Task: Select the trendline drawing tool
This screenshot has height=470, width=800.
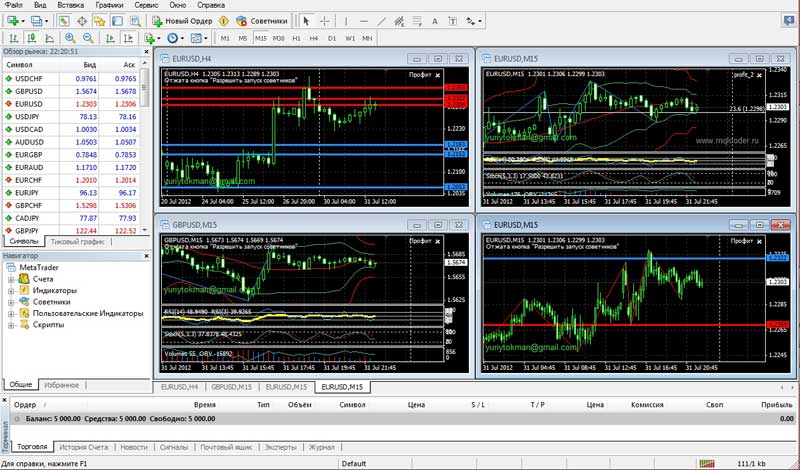Action: (x=382, y=21)
